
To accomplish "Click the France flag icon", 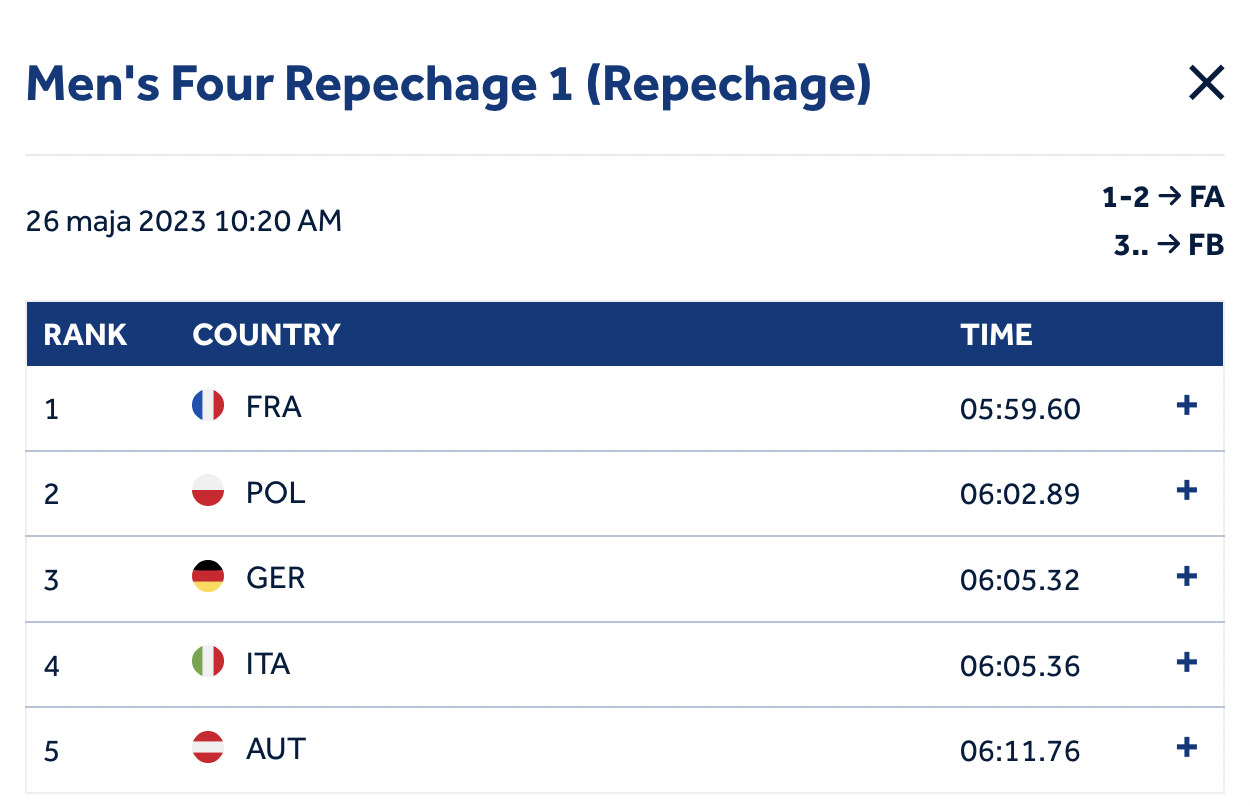I will [208, 406].
